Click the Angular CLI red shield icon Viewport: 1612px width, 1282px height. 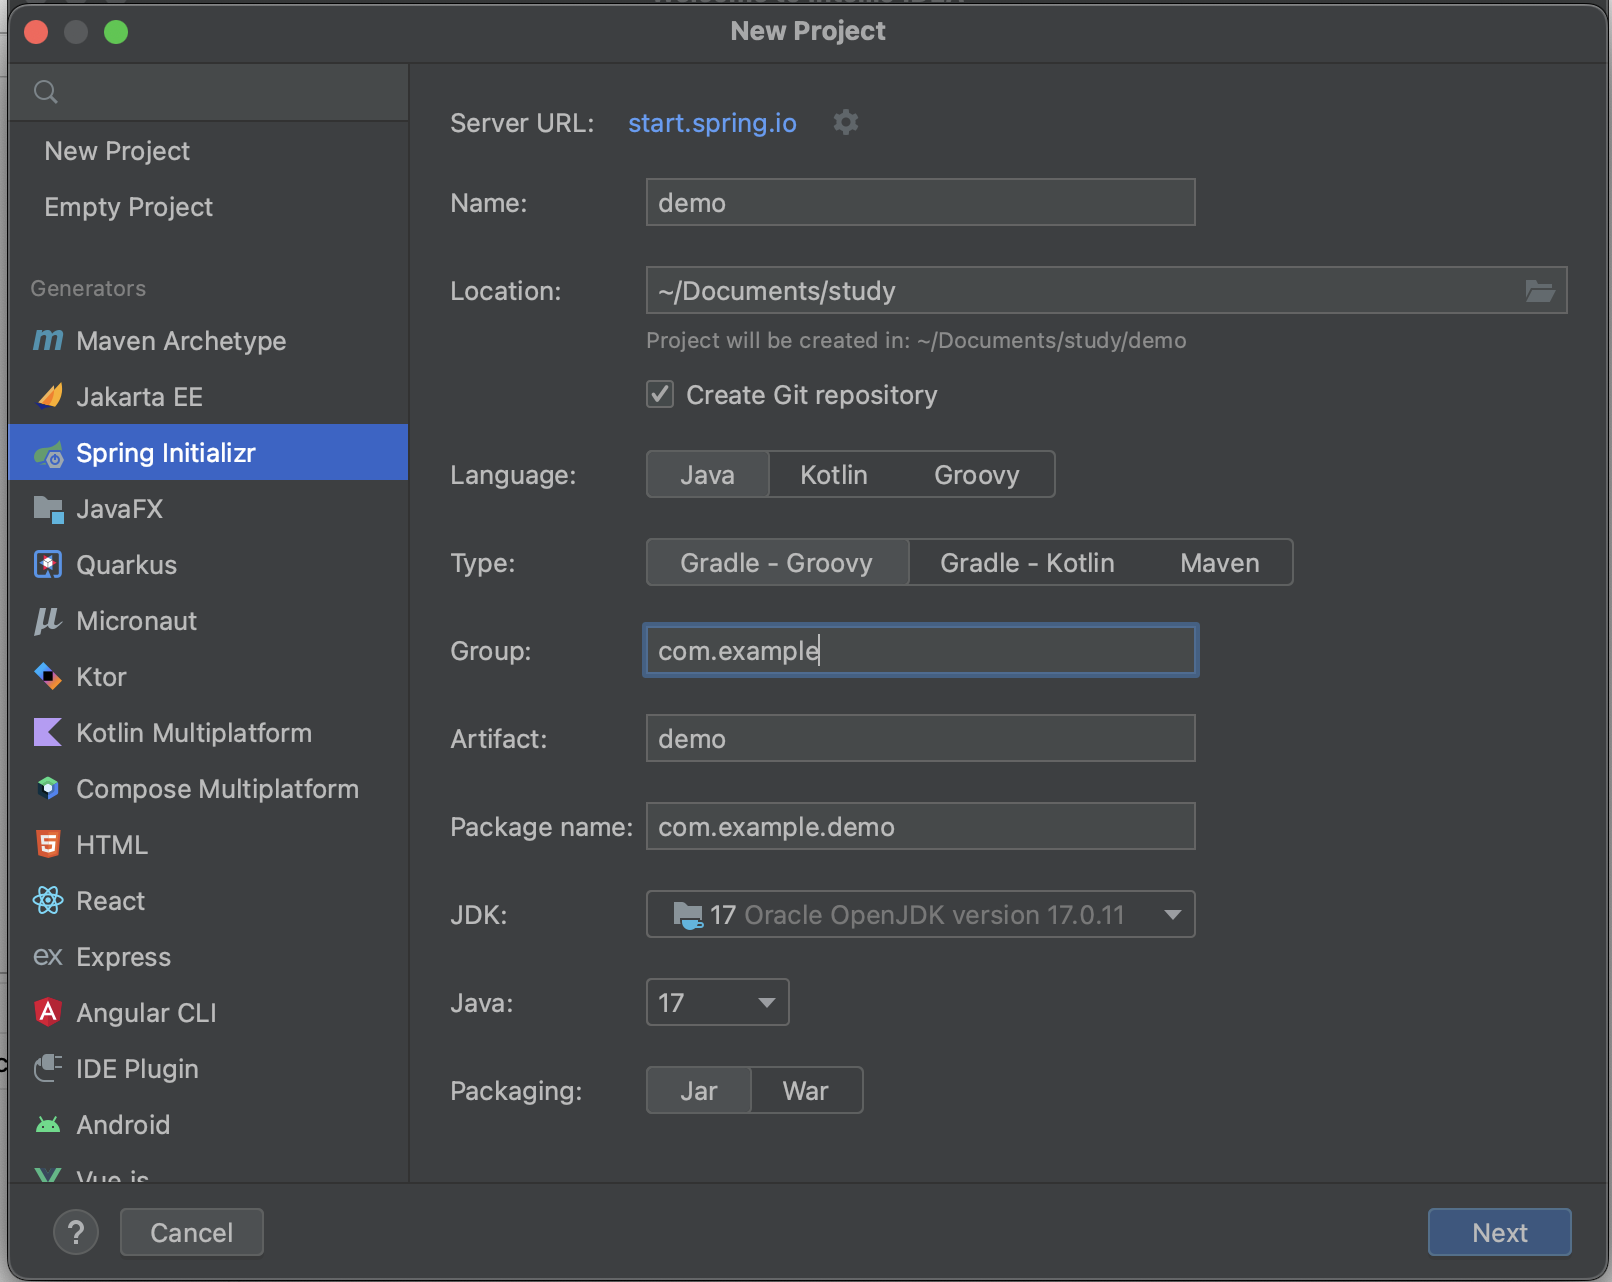(x=48, y=1012)
